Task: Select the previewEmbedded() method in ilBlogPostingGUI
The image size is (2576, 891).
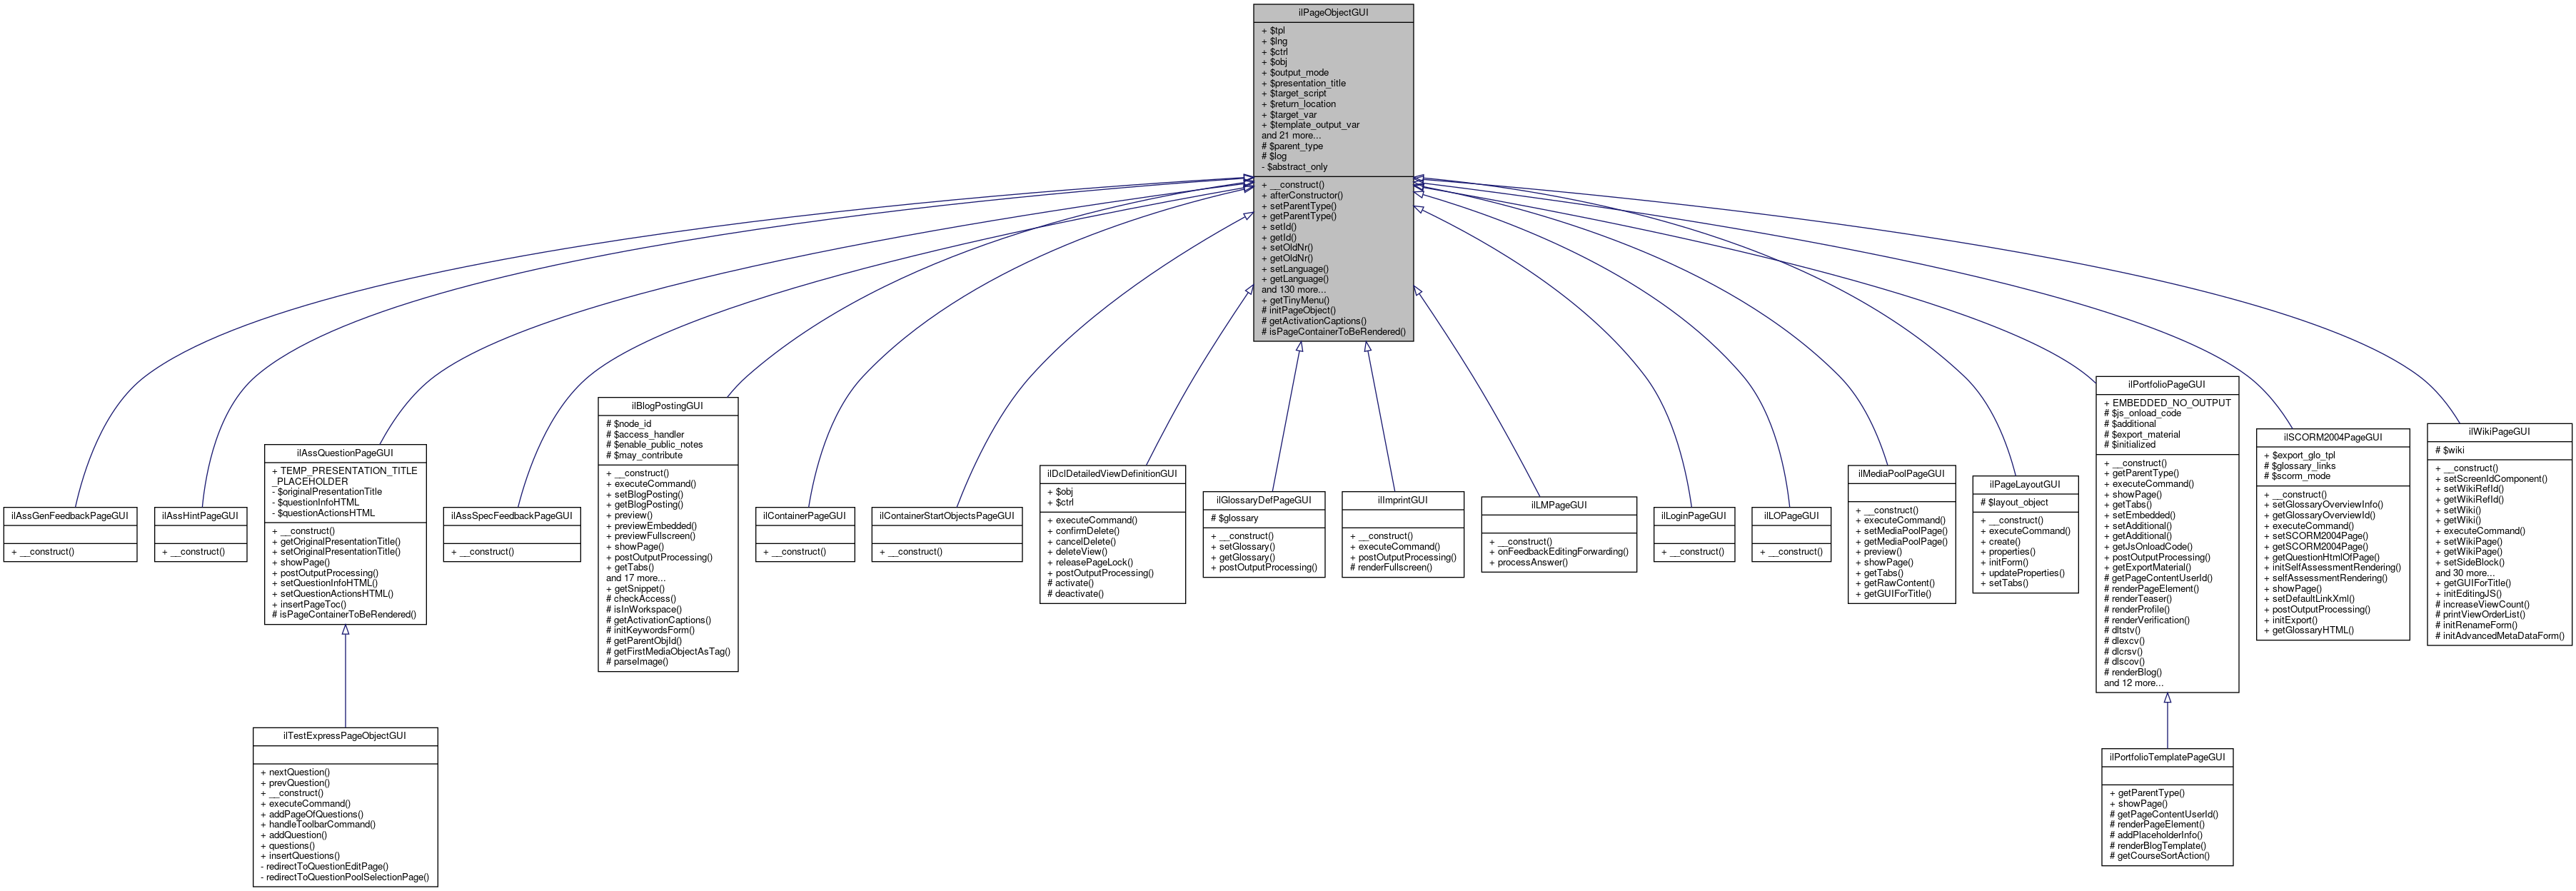Action: 652,526
